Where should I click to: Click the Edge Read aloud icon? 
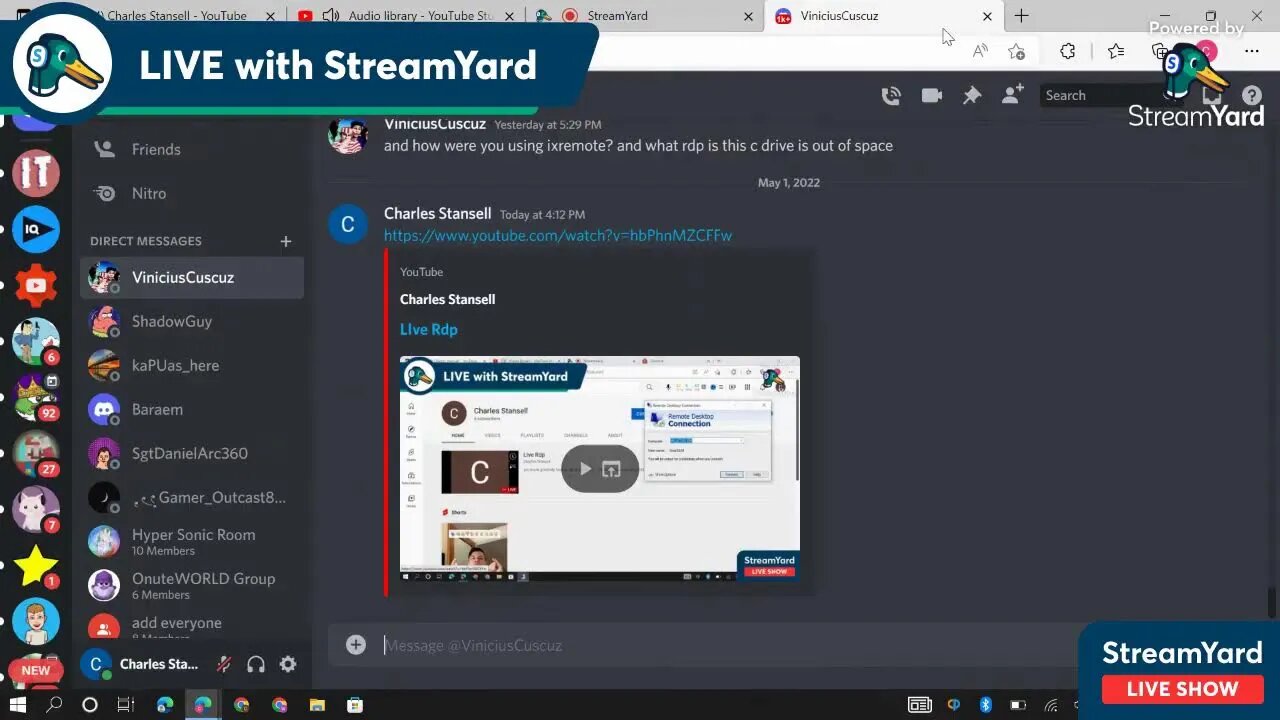pos(980,51)
